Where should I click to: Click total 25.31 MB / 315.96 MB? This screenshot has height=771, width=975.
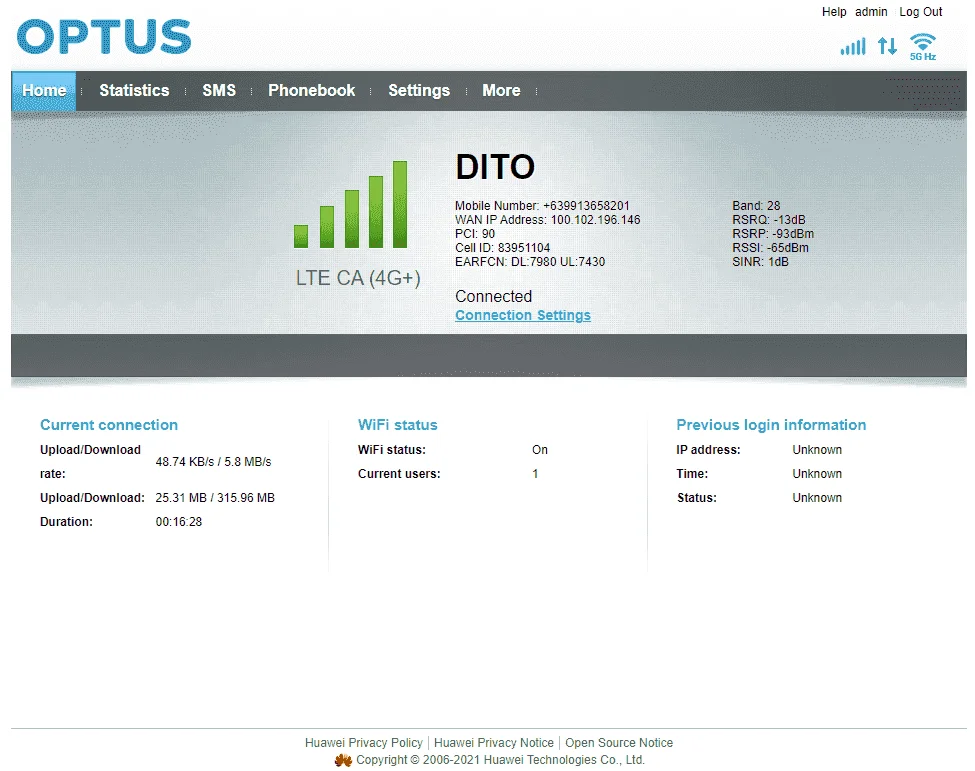point(215,498)
